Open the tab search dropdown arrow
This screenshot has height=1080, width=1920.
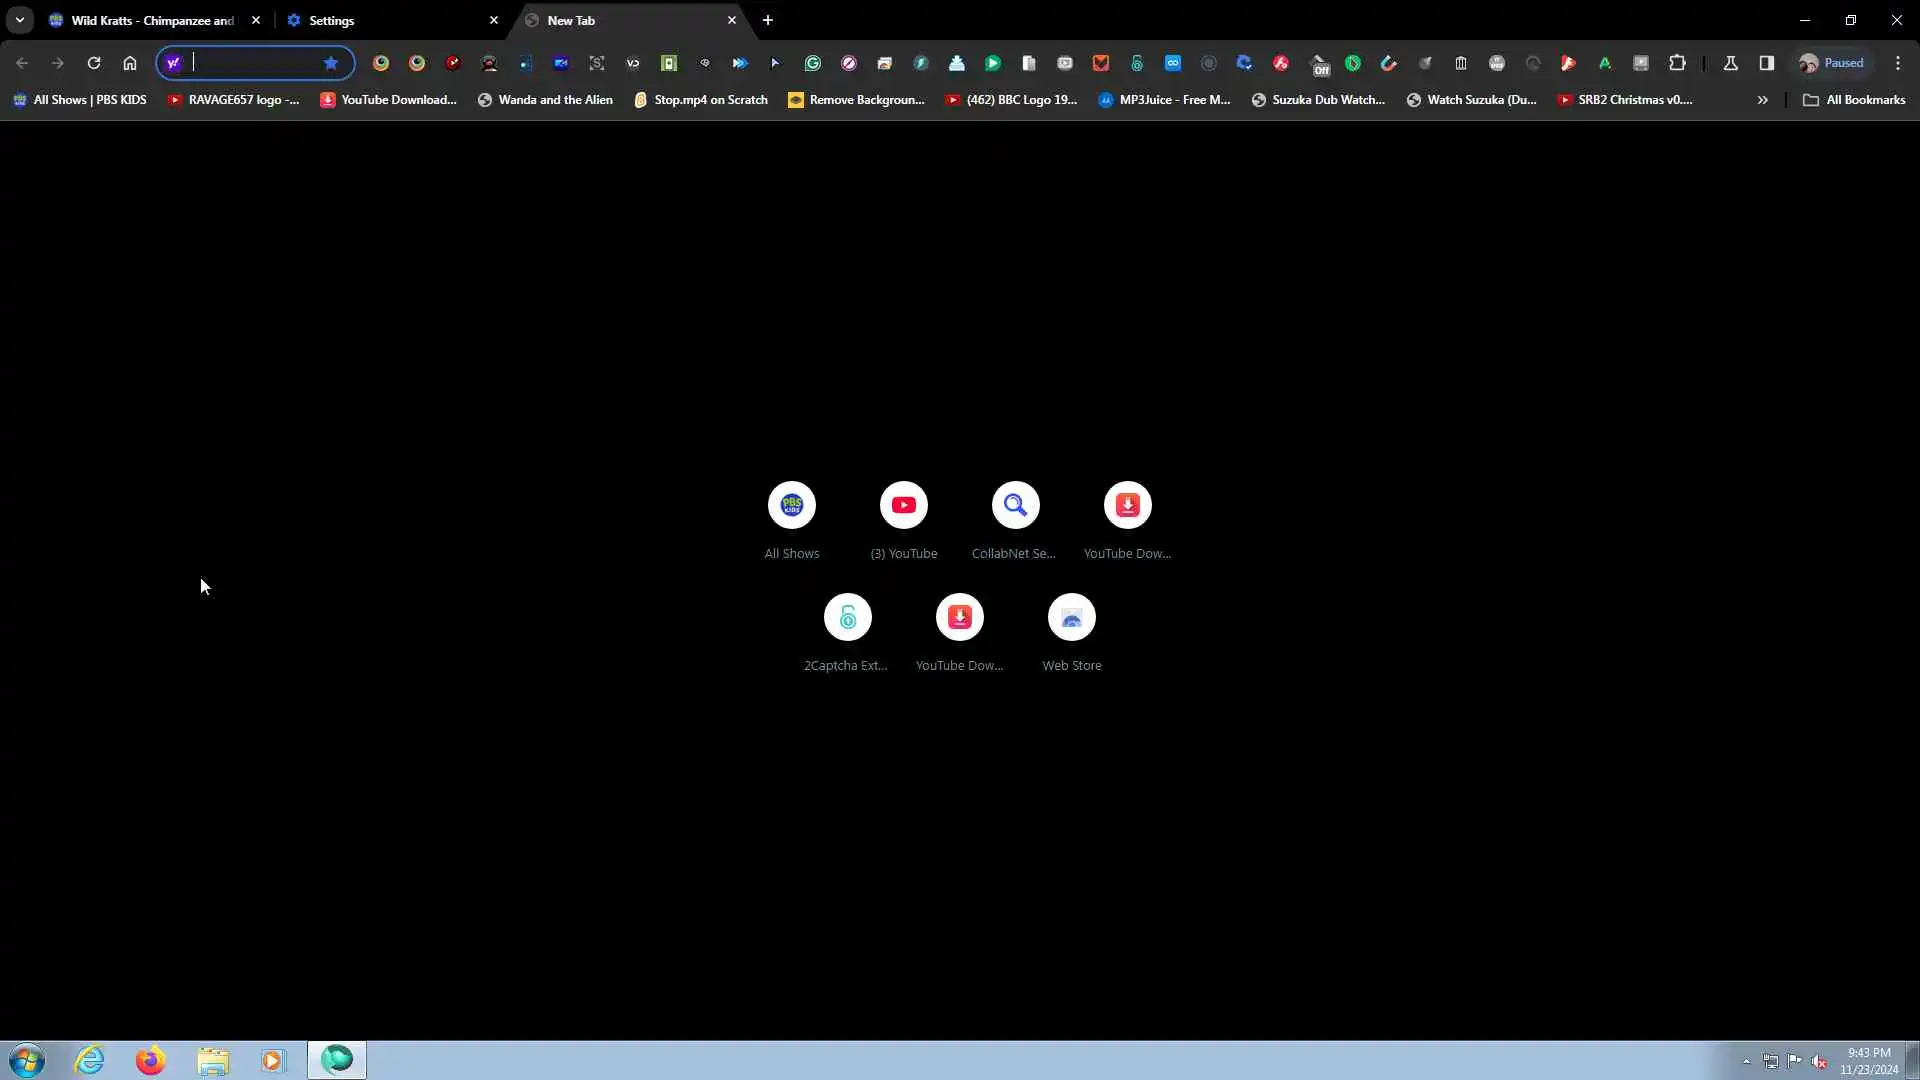[20, 20]
